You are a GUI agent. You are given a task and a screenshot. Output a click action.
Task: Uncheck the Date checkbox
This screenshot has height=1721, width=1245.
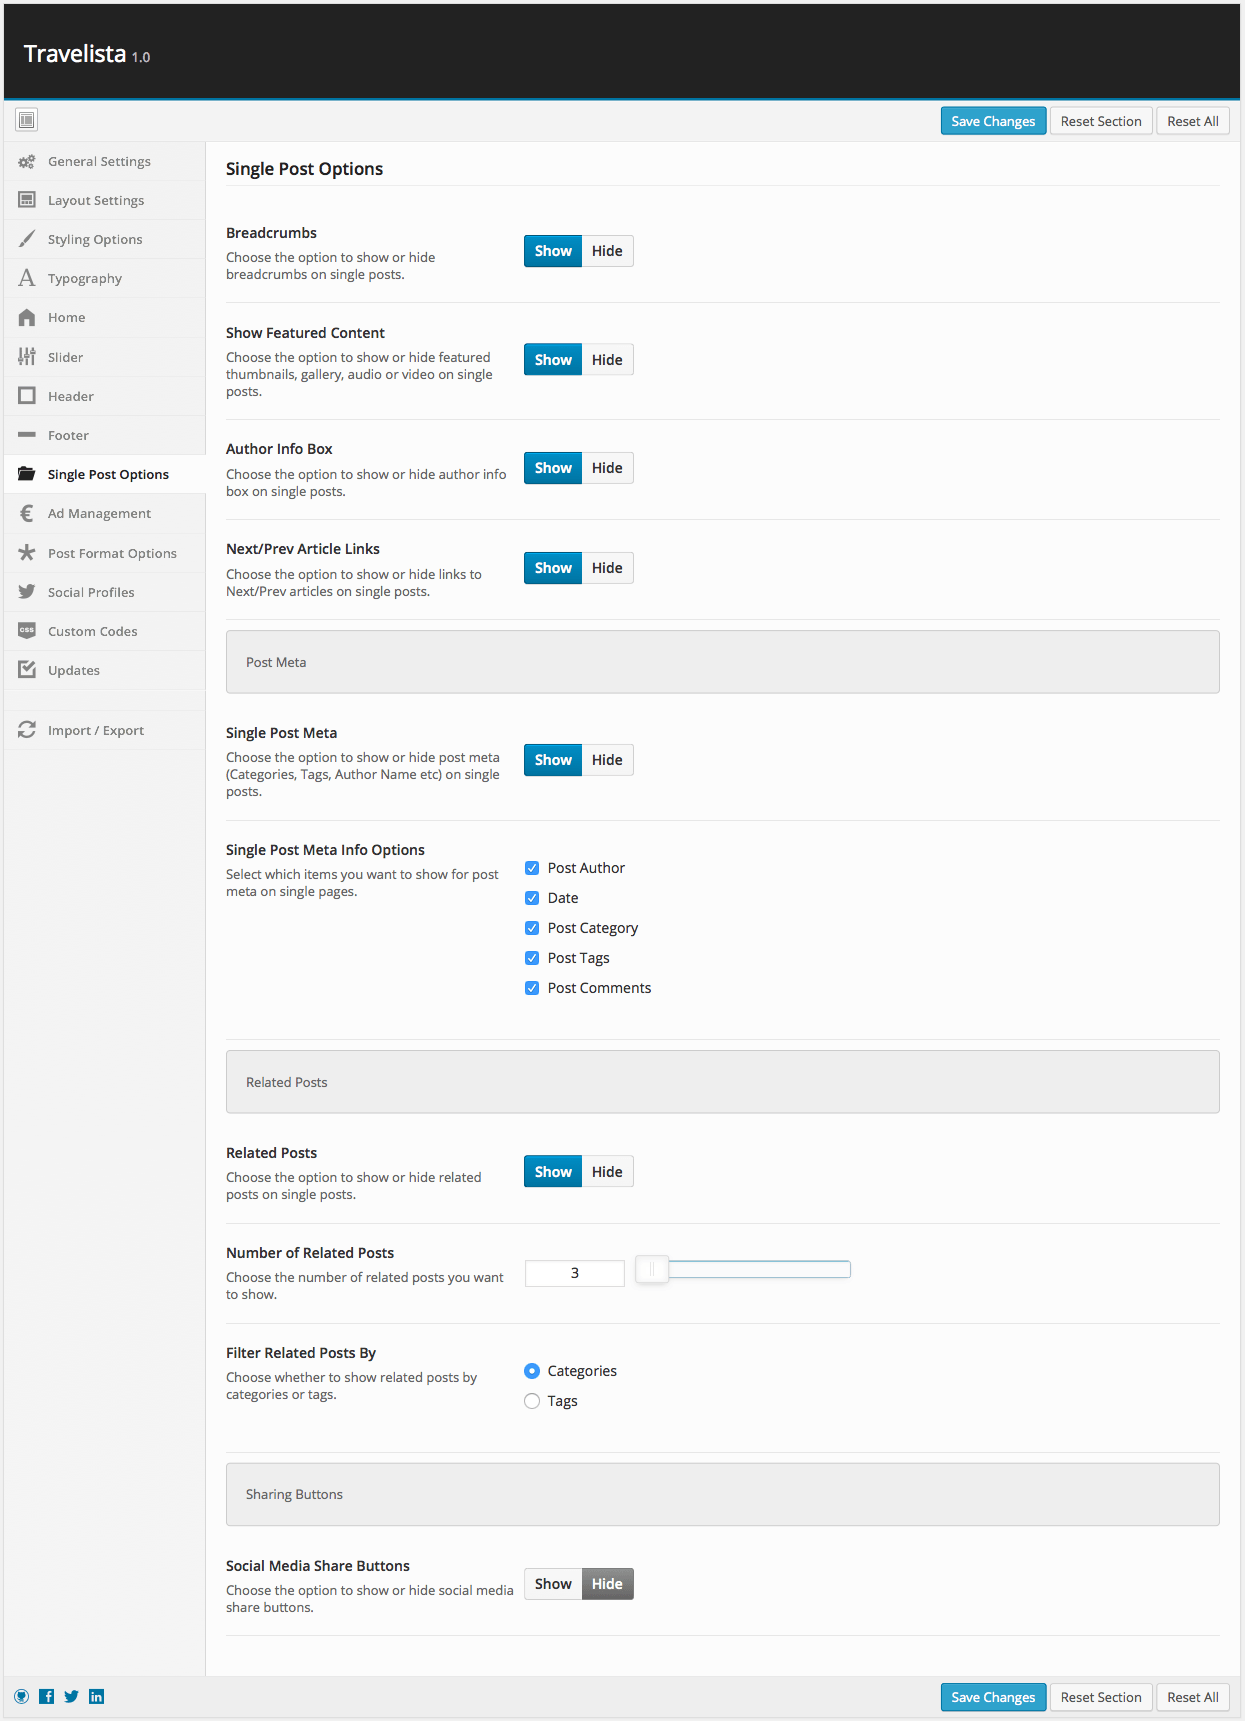pos(532,898)
